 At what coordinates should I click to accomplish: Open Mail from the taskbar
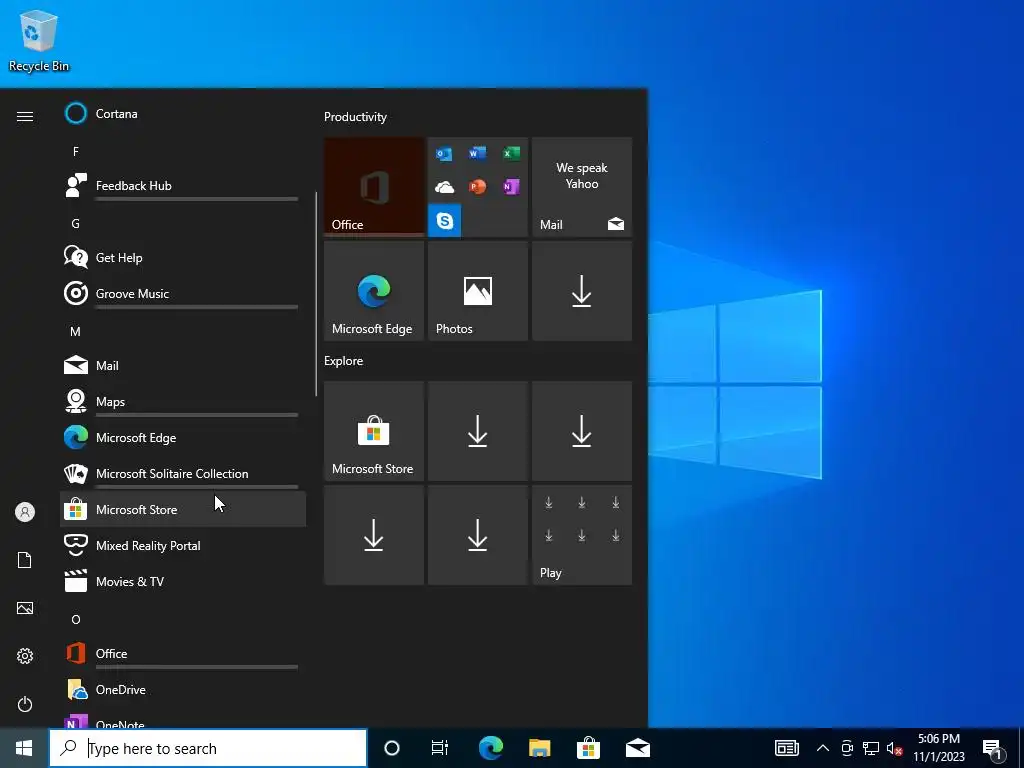point(637,748)
